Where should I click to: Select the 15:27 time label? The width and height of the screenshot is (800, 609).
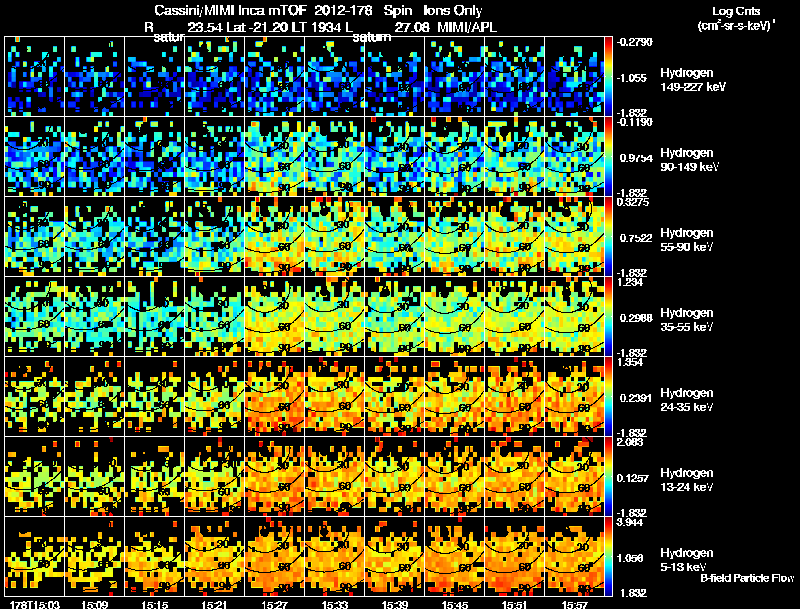coord(274,604)
